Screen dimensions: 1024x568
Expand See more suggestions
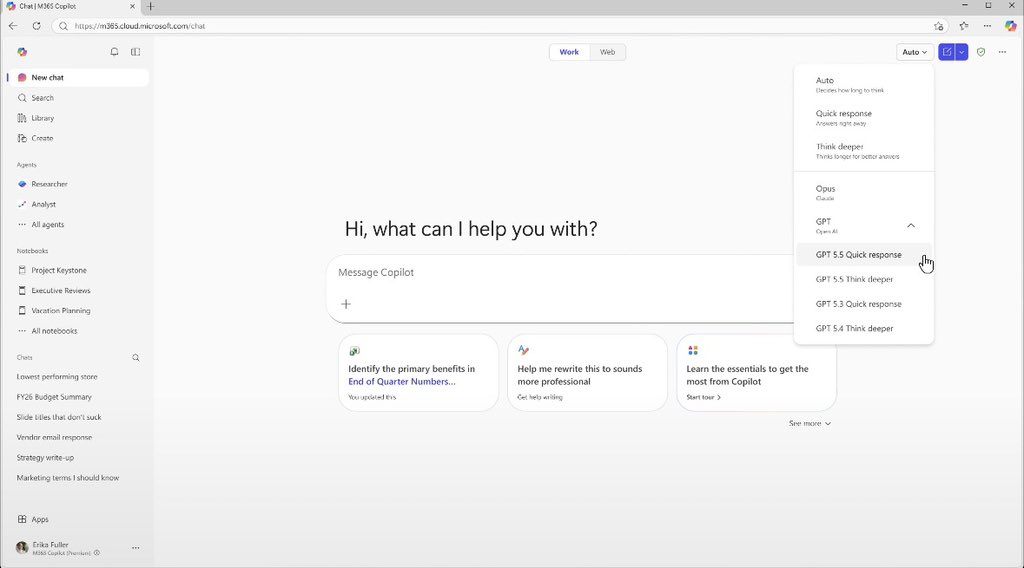(x=810, y=424)
